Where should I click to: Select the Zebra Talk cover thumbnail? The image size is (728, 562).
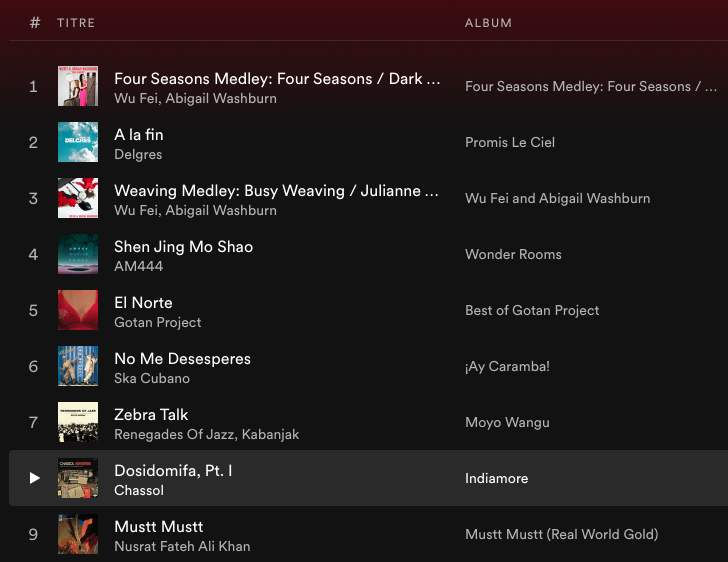point(78,422)
